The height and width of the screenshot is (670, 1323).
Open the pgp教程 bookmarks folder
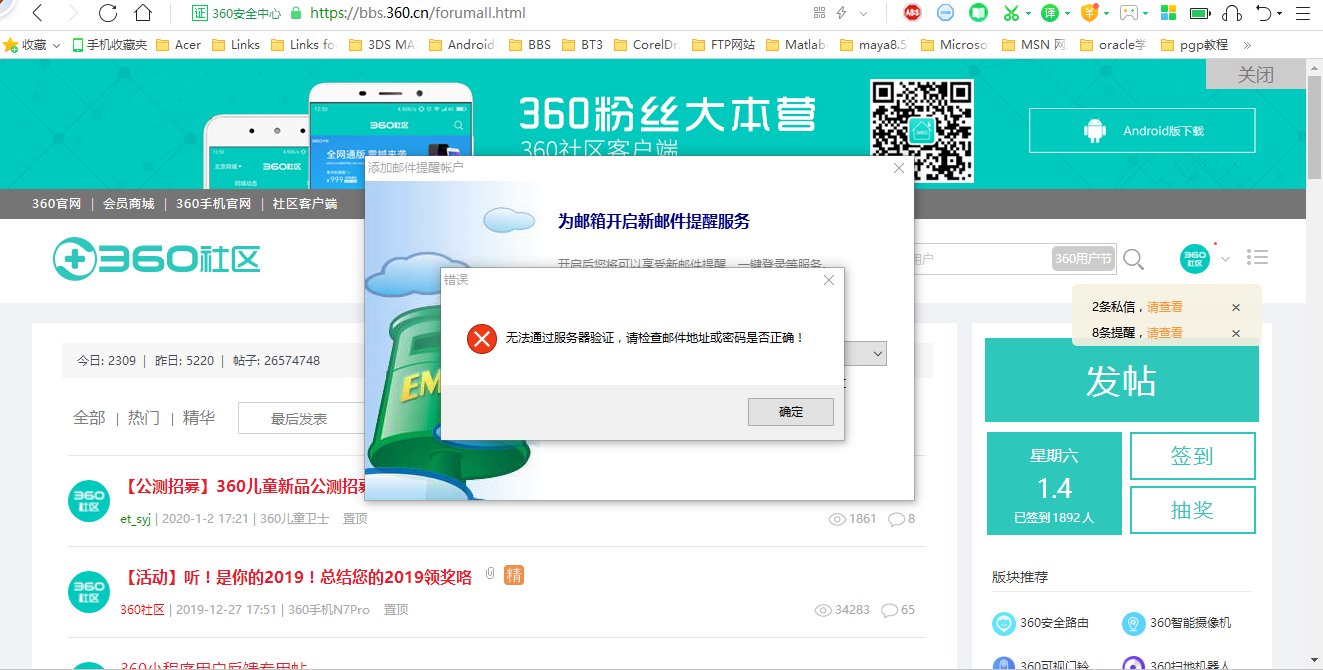[1194, 45]
